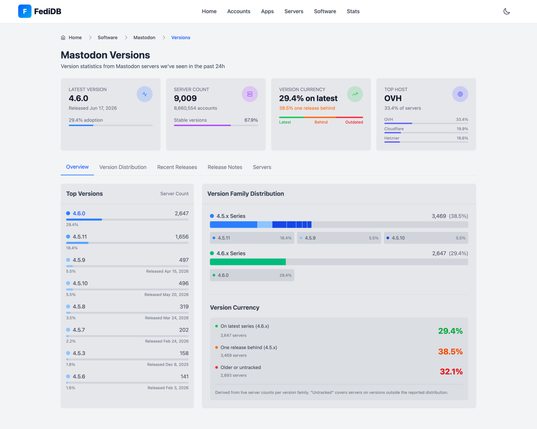Click the 4.5.3 row in Top Versions
The width and height of the screenshot is (537, 429).
(127, 358)
